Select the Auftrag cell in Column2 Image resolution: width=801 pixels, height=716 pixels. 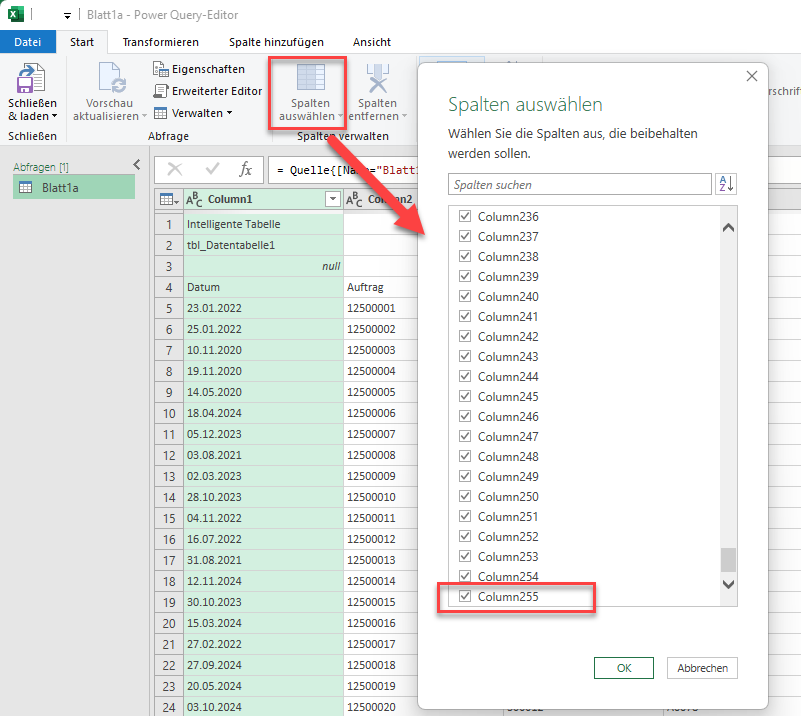click(381, 287)
